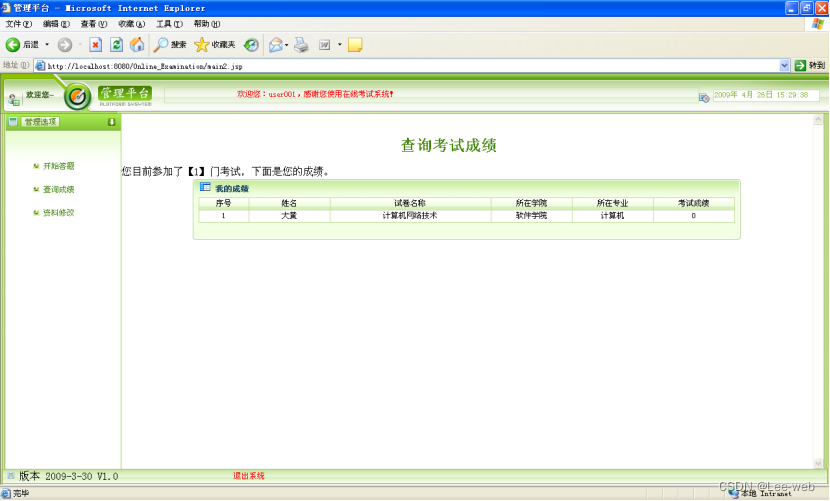This screenshot has width=830, height=501.
Task: Open dropdown arrow after Word edit icon
Action: [x=340, y=45]
